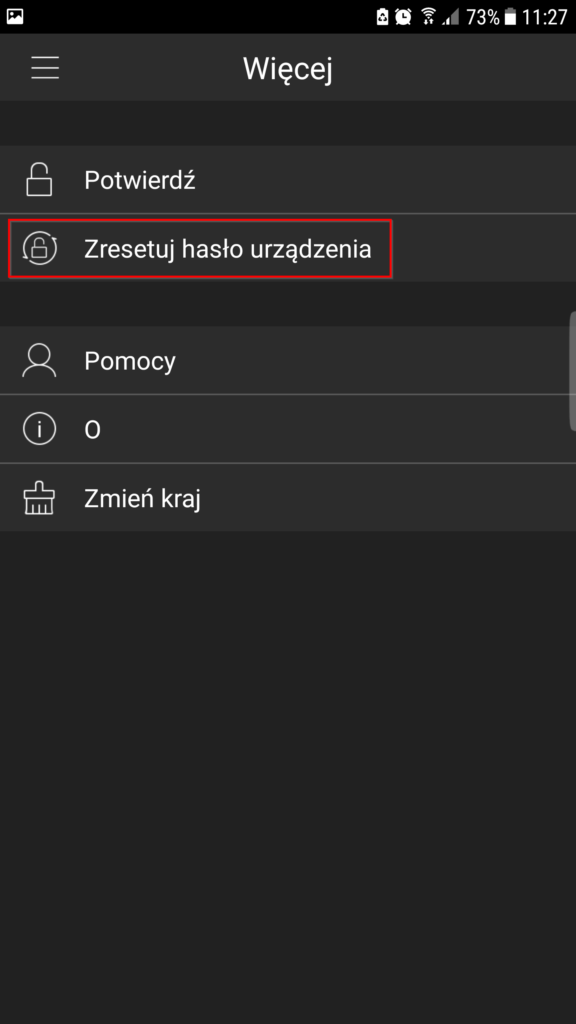Click the padlock icon beside Potwierdź

pos(40,180)
